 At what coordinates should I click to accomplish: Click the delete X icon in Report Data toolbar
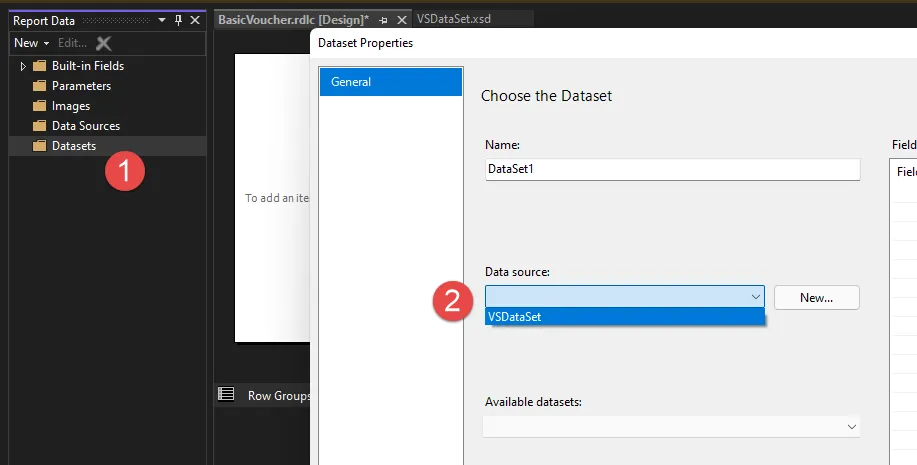103,43
